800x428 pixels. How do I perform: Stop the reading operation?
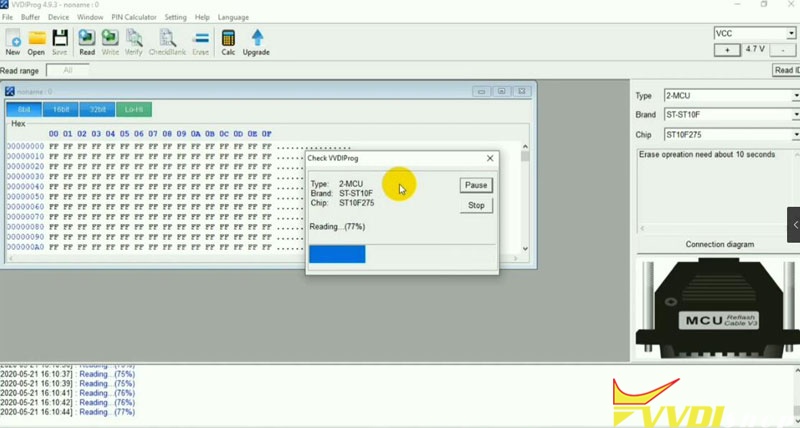point(476,205)
